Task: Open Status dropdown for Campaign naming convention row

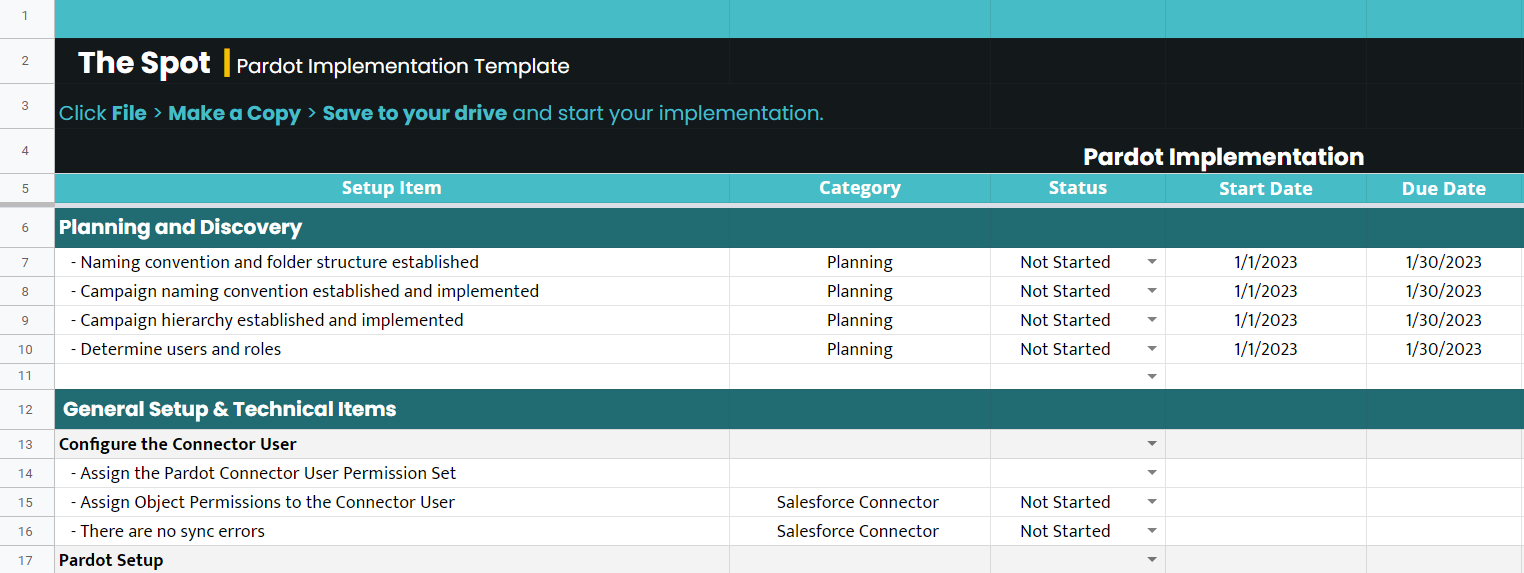Action: tap(1152, 291)
